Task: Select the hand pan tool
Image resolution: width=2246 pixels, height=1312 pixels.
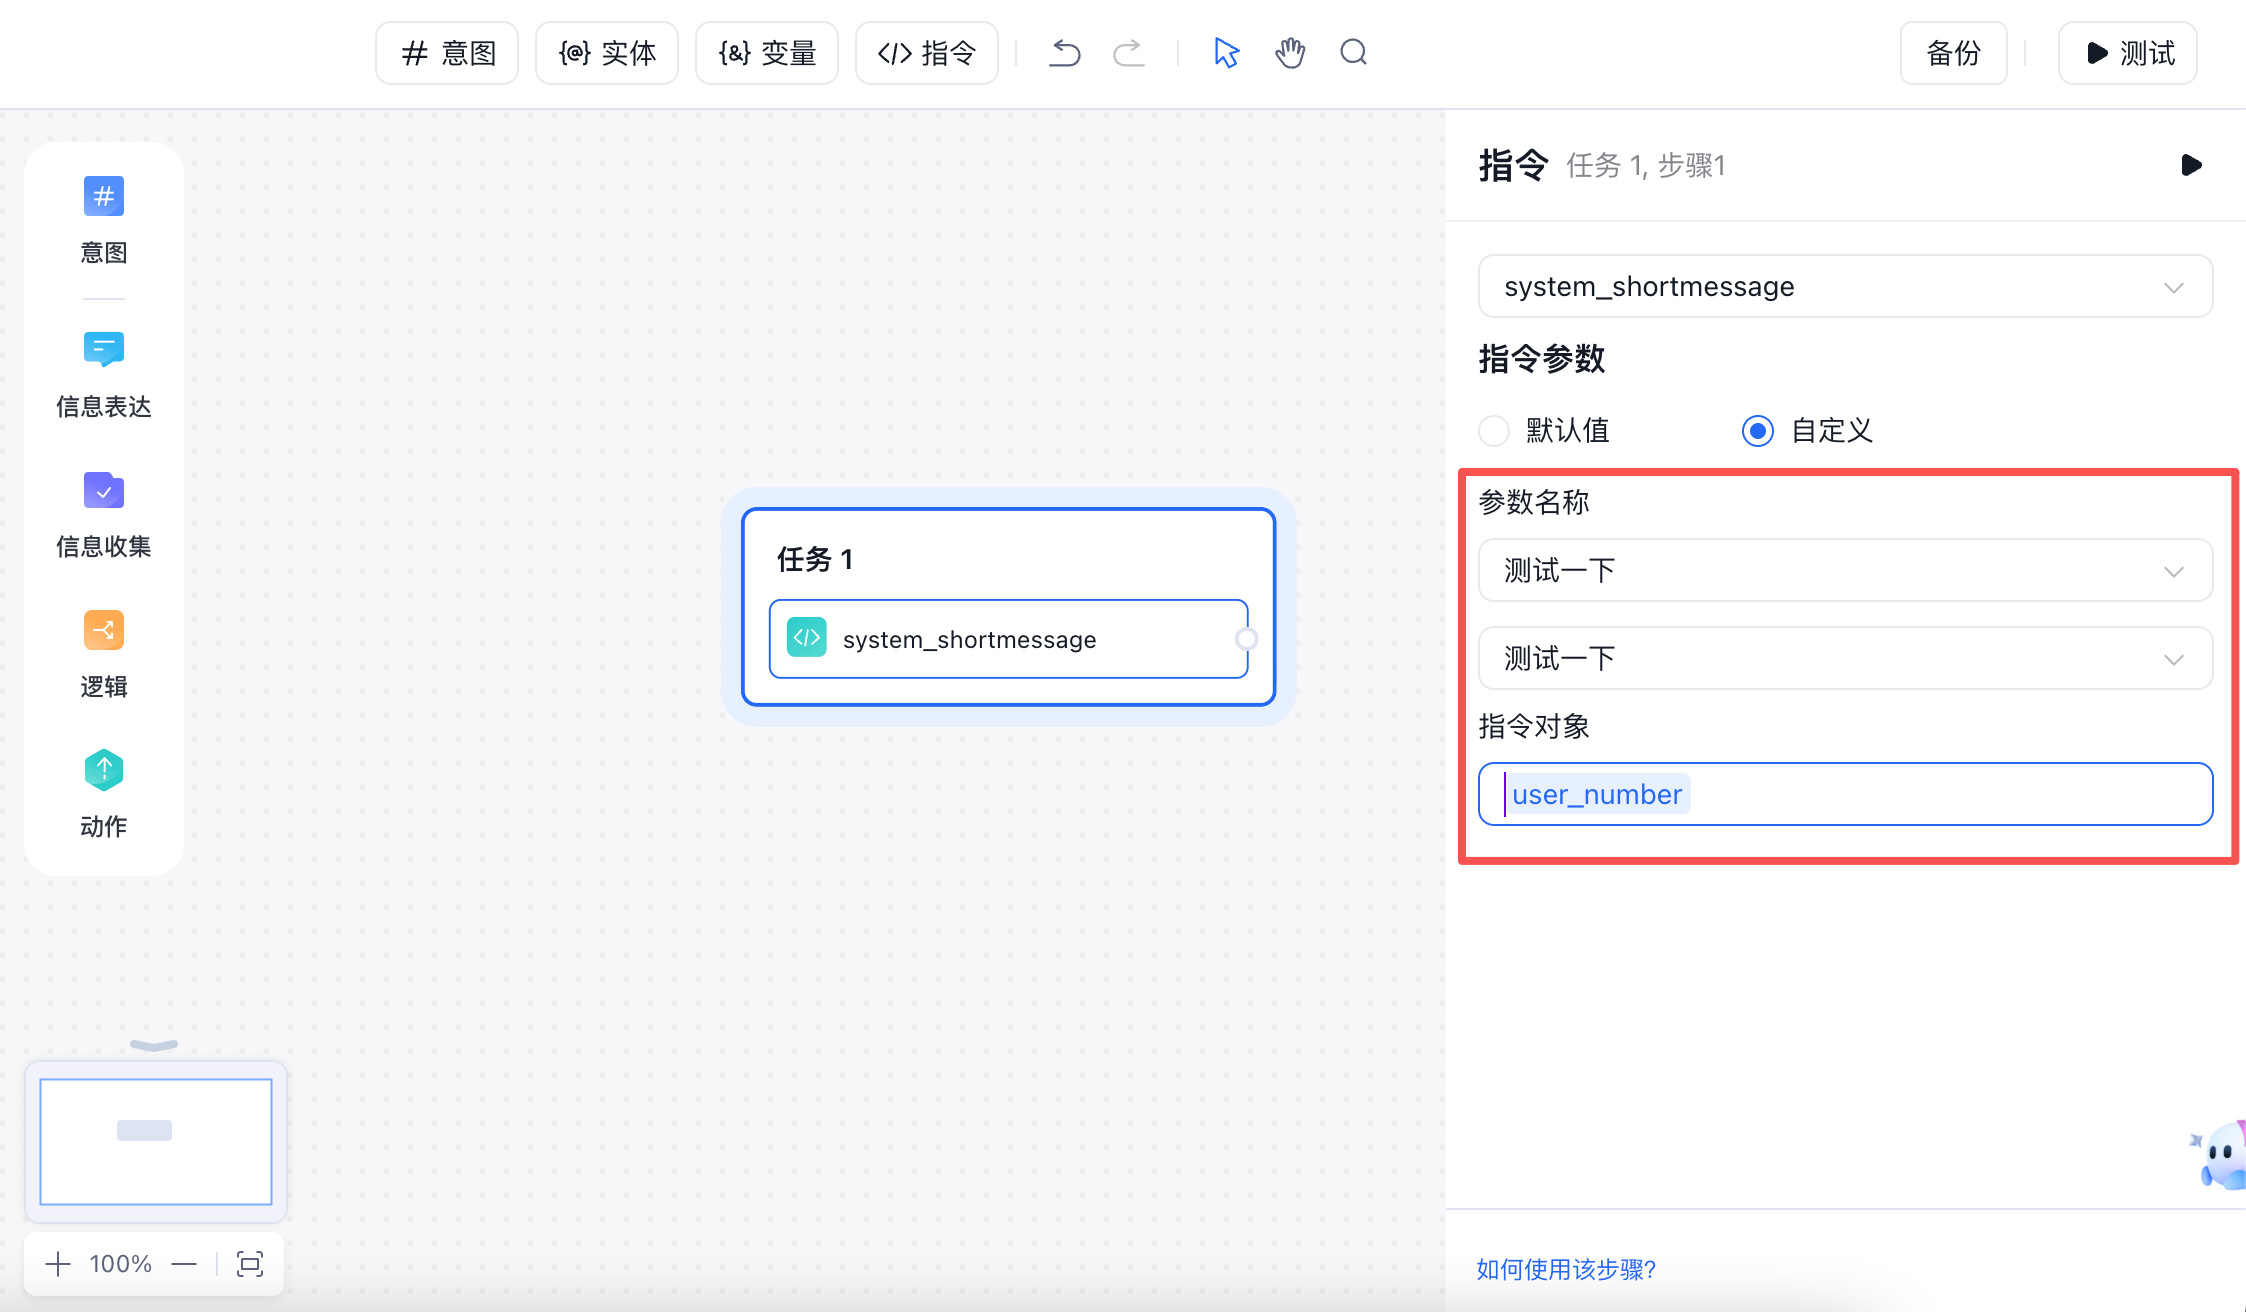Action: tap(1290, 53)
